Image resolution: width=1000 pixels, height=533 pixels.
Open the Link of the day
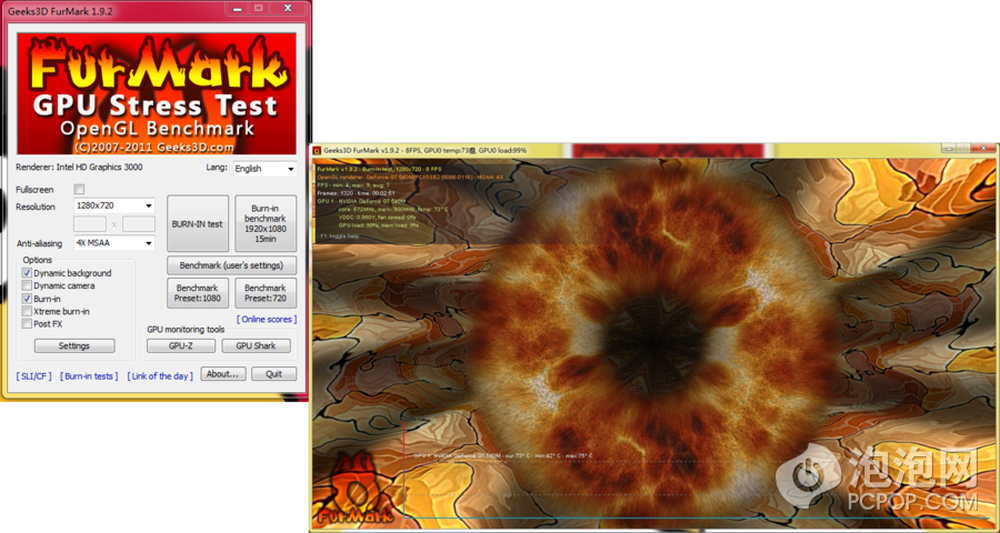point(159,376)
